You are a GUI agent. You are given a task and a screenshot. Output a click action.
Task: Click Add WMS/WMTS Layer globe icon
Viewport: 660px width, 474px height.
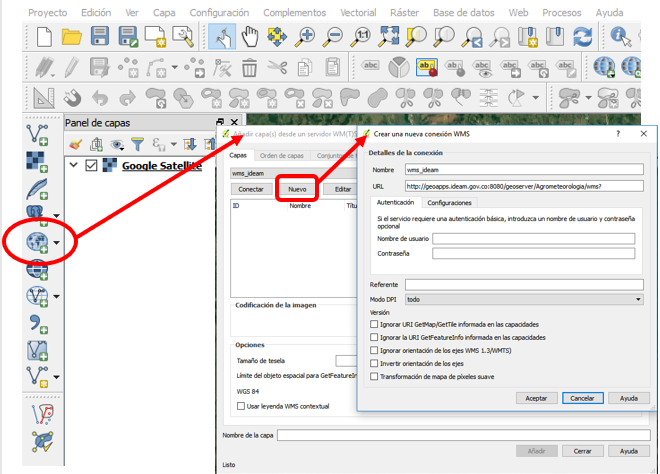tap(37, 242)
